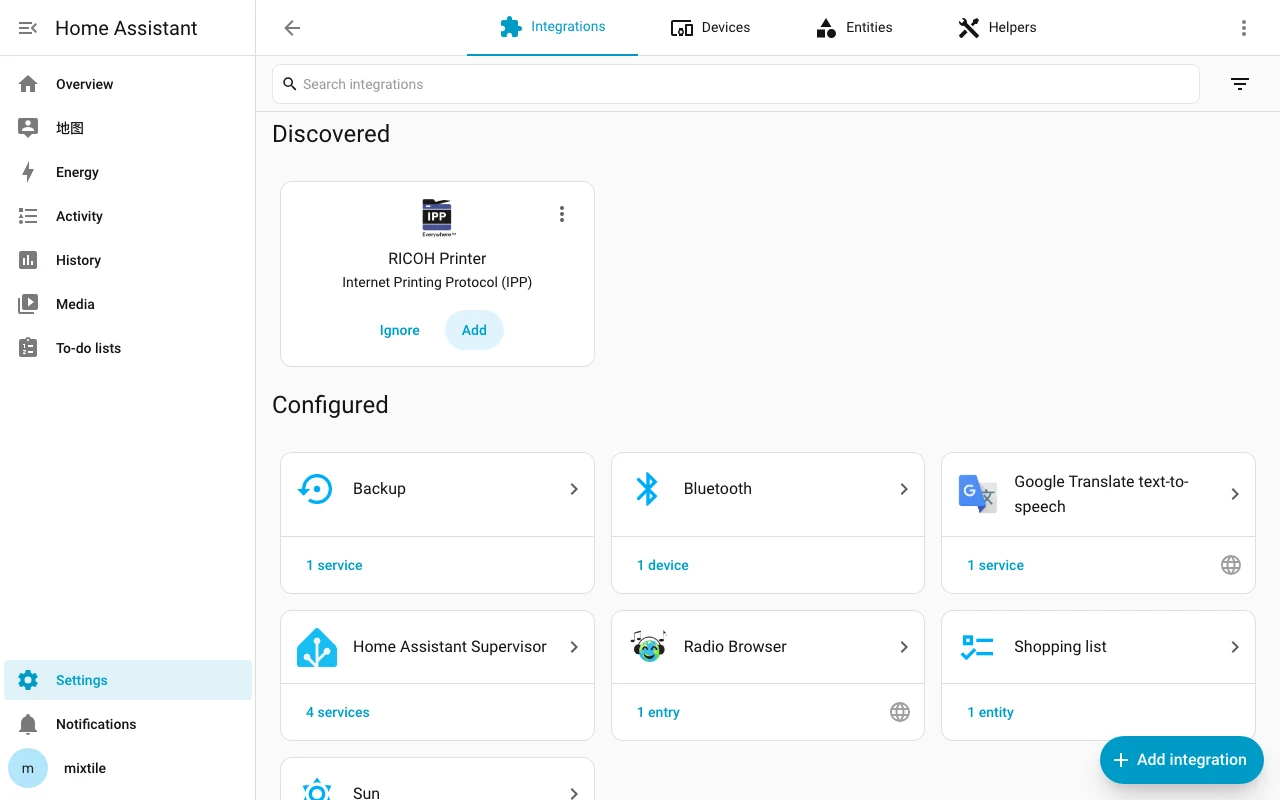The image size is (1280, 800).
Task: Click the Bluetooth integration icon
Action: point(648,489)
